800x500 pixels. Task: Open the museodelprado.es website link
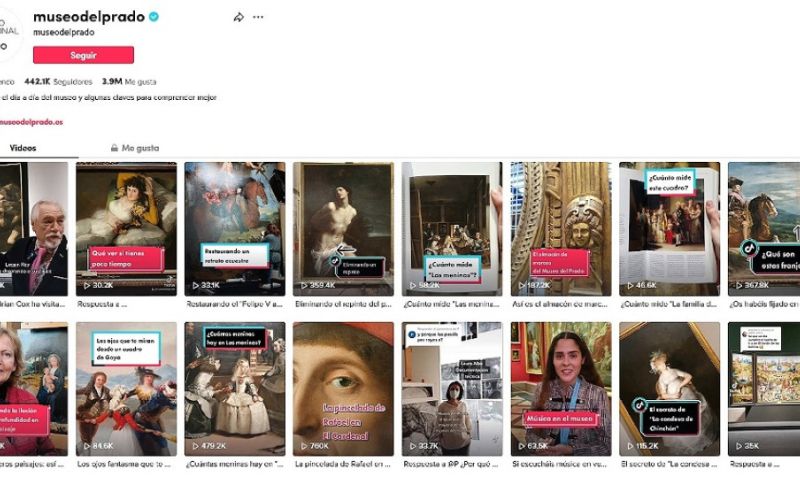31,122
